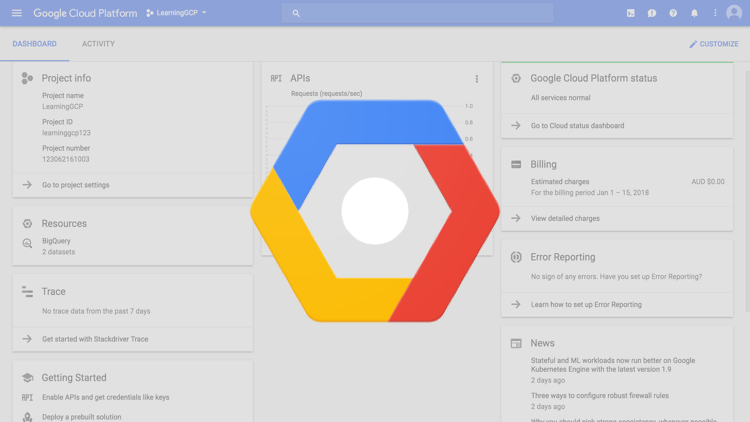Click the Resources card icon
750x422 pixels.
click(x=27, y=223)
